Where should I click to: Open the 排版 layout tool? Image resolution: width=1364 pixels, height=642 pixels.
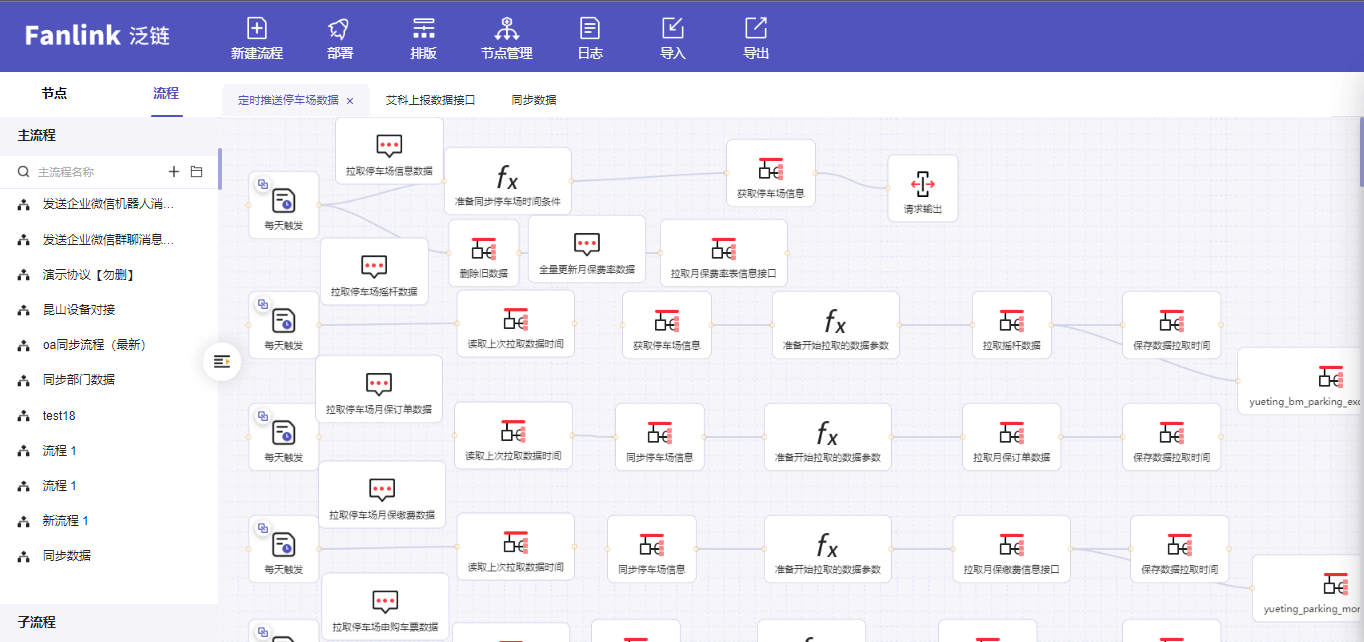point(423,30)
